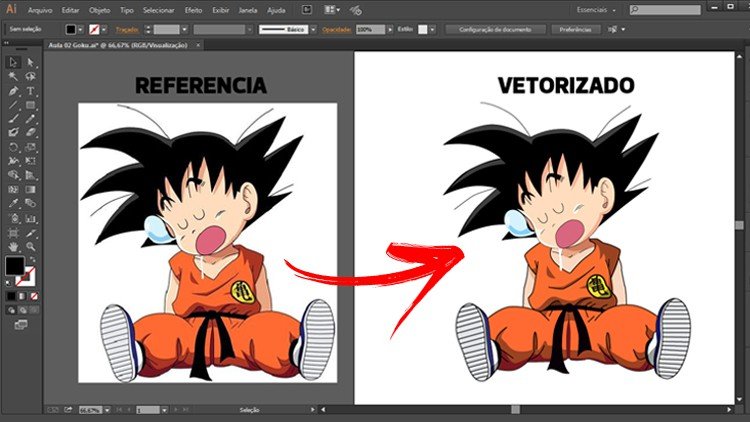Select the Free Transform tool
The width and height of the screenshot is (750, 422).
pyautogui.click(x=30, y=161)
